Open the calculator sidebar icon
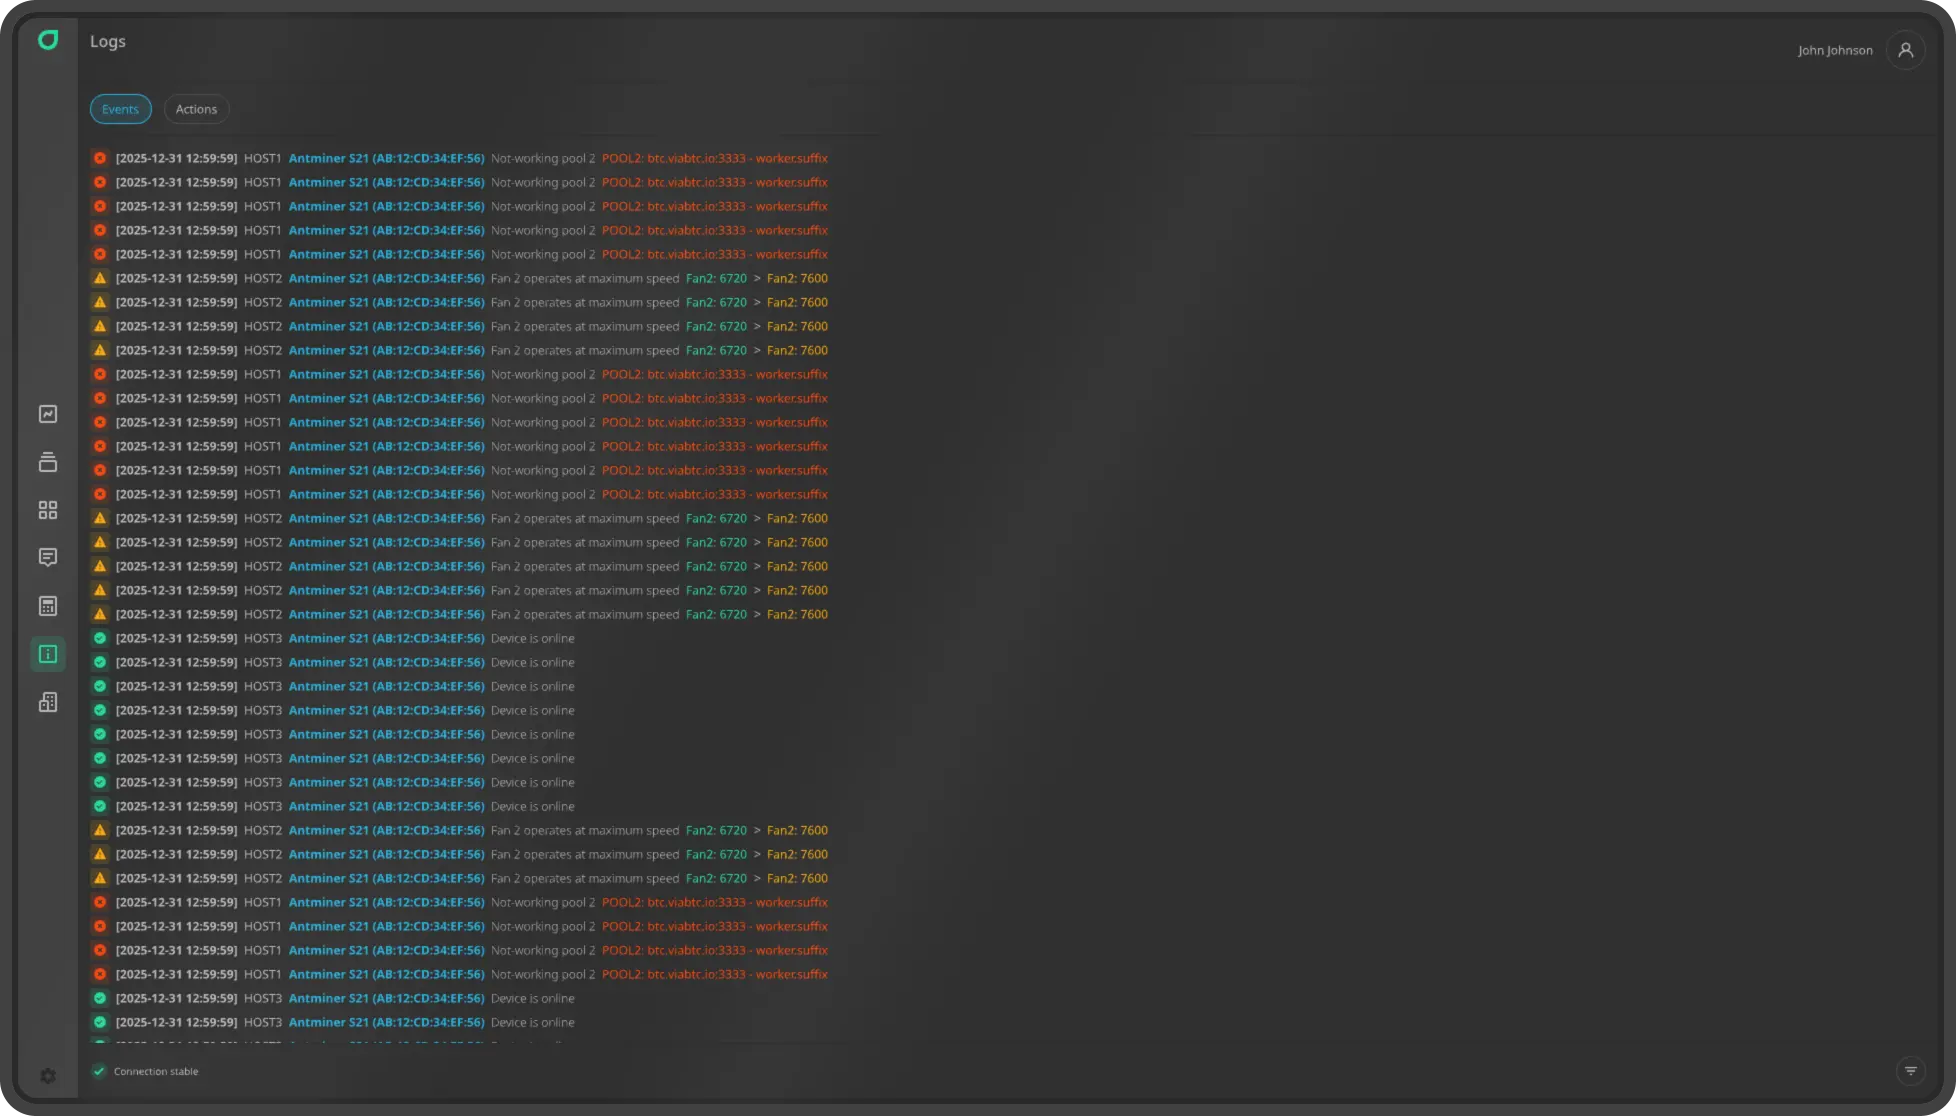Image resolution: width=1956 pixels, height=1116 pixels. tap(48, 606)
